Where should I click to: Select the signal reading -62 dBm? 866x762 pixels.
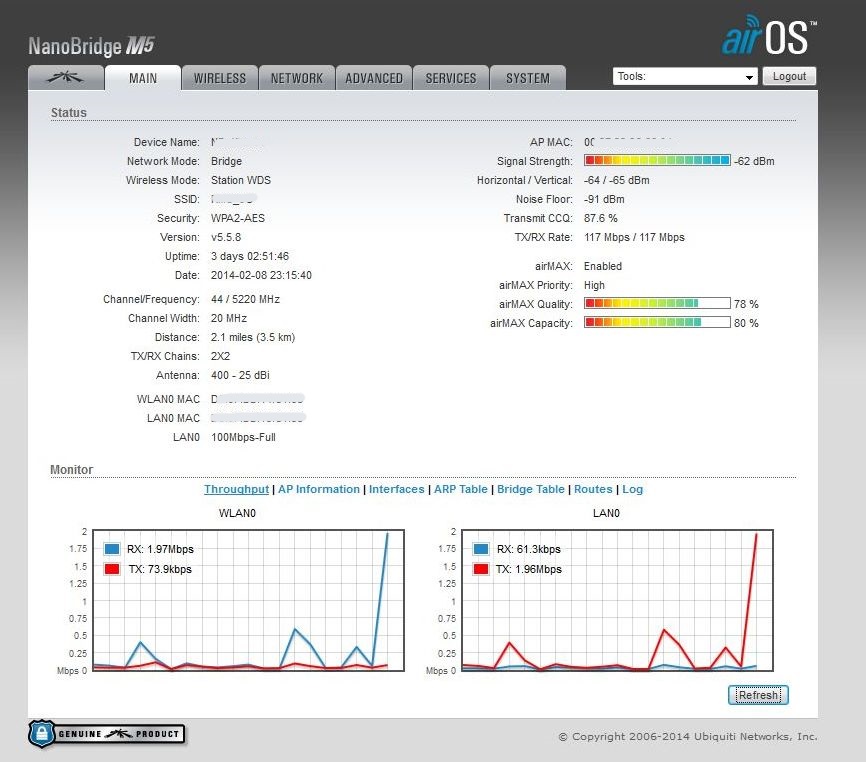tap(754, 161)
